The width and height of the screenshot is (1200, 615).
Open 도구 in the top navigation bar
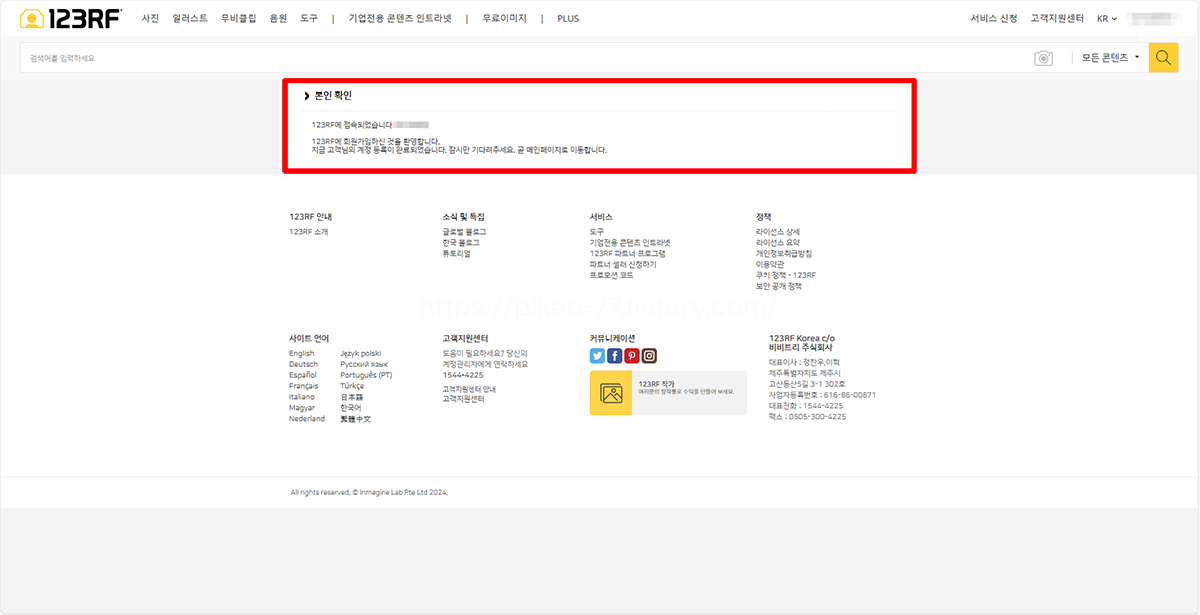pos(309,18)
